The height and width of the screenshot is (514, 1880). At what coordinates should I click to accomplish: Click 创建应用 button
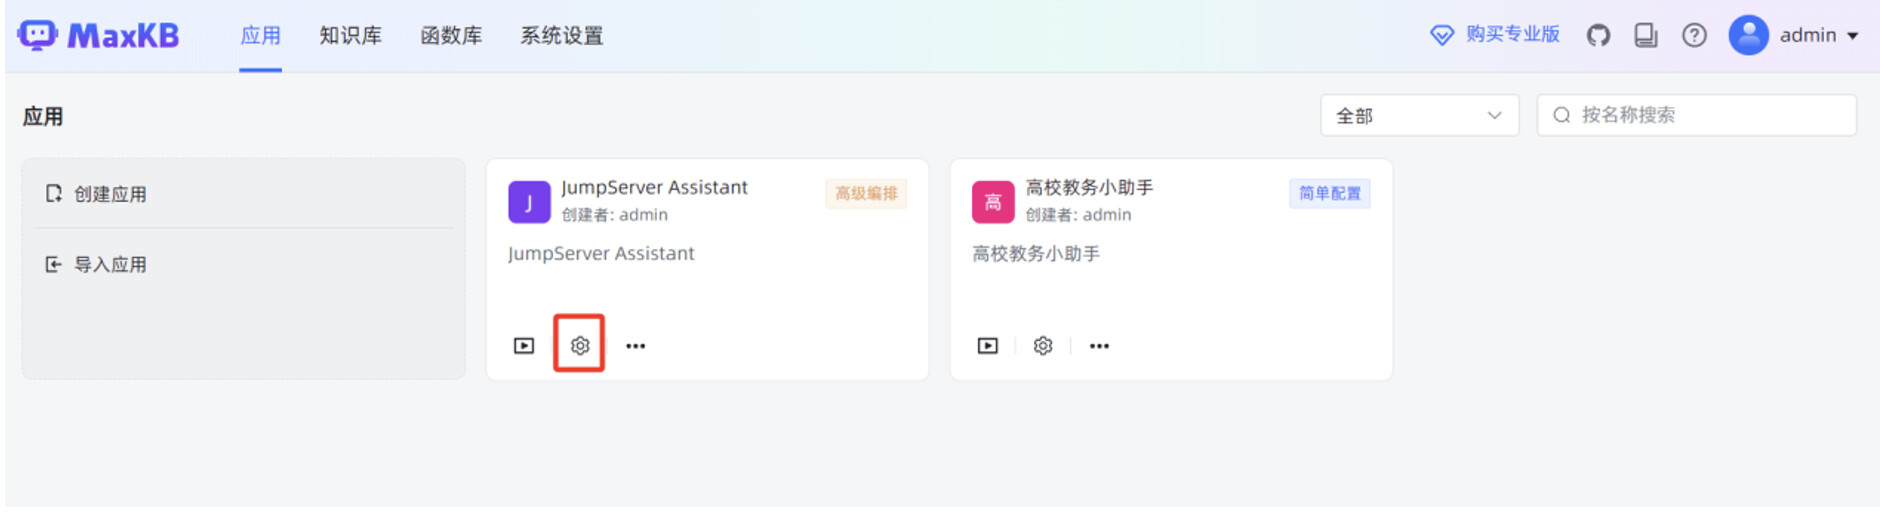tap(96, 194)
